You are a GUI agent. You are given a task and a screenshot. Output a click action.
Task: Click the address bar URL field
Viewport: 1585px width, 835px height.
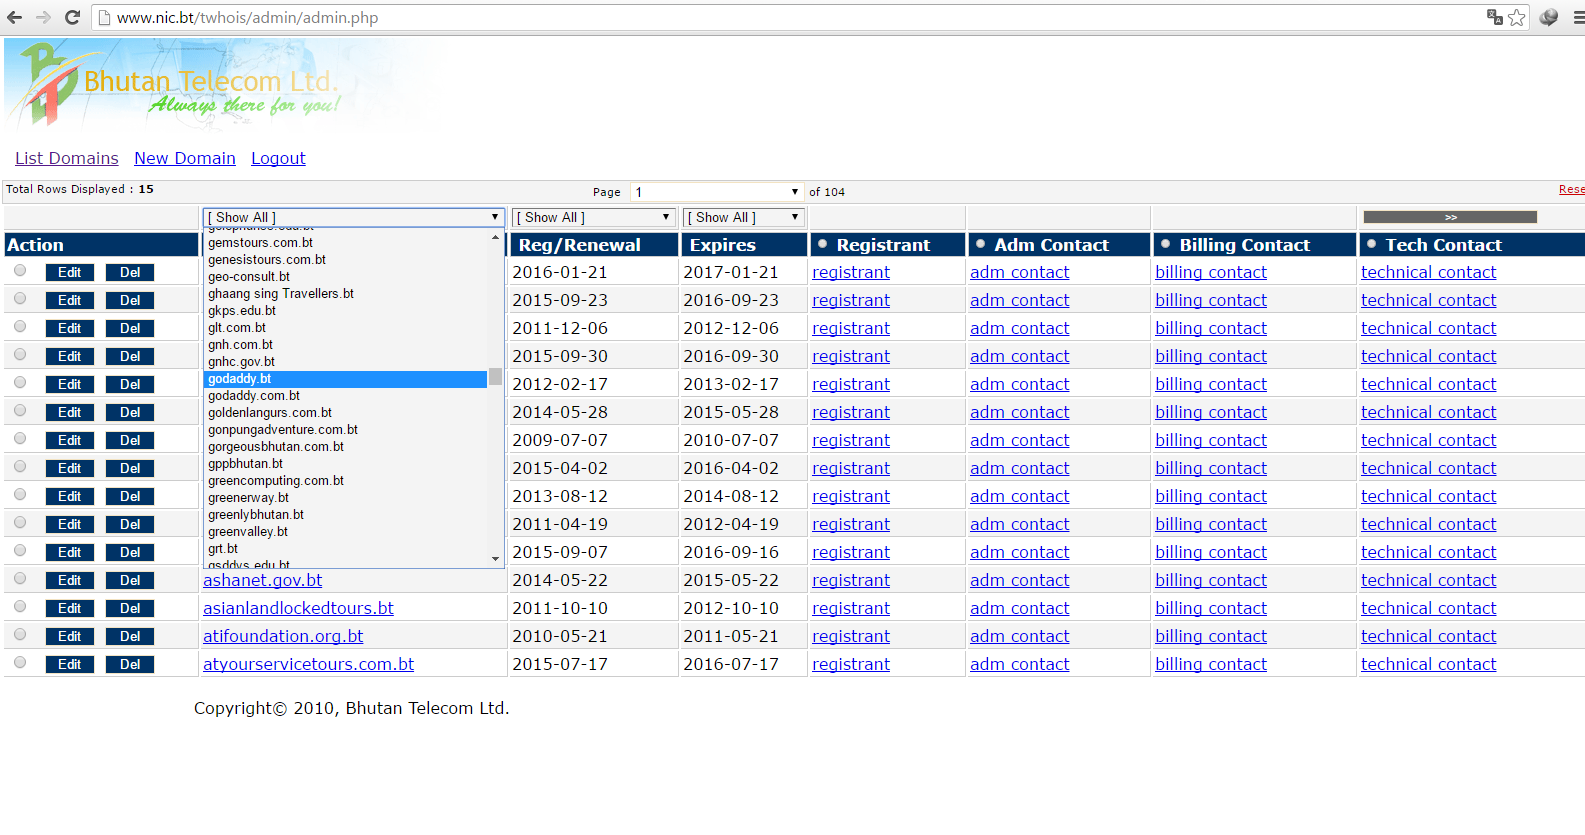(x=790, y=17)
